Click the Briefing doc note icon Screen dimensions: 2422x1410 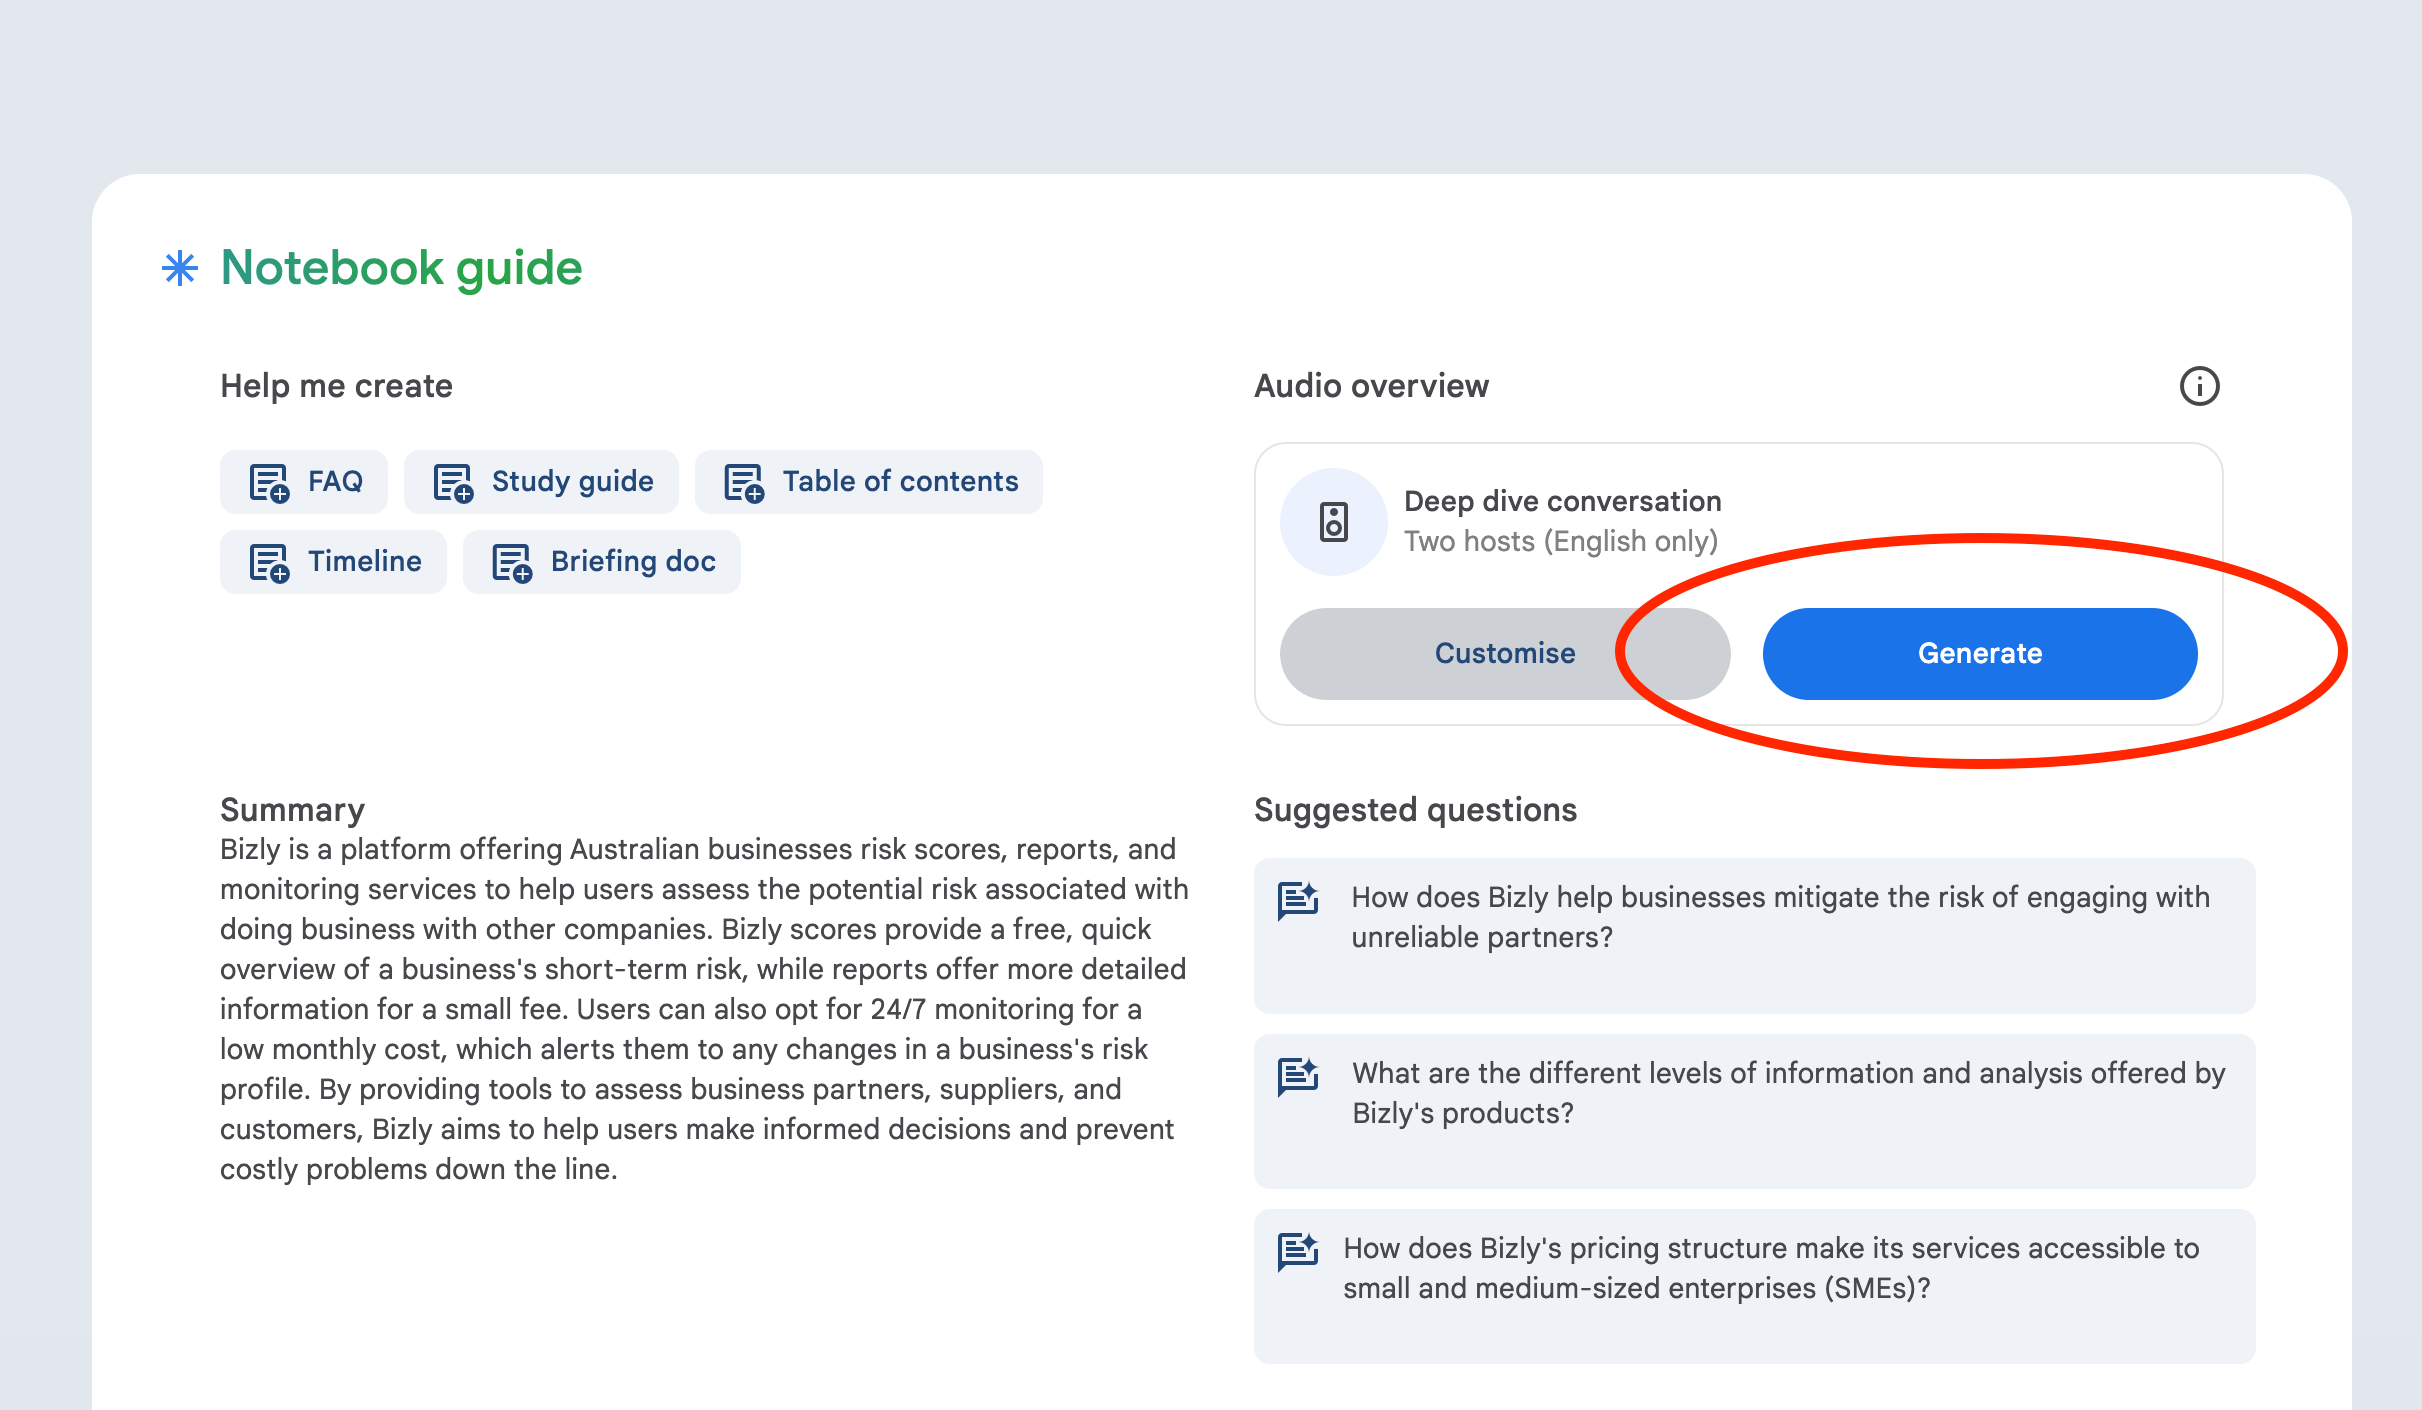pyautogui.click(x=512, y=563)
